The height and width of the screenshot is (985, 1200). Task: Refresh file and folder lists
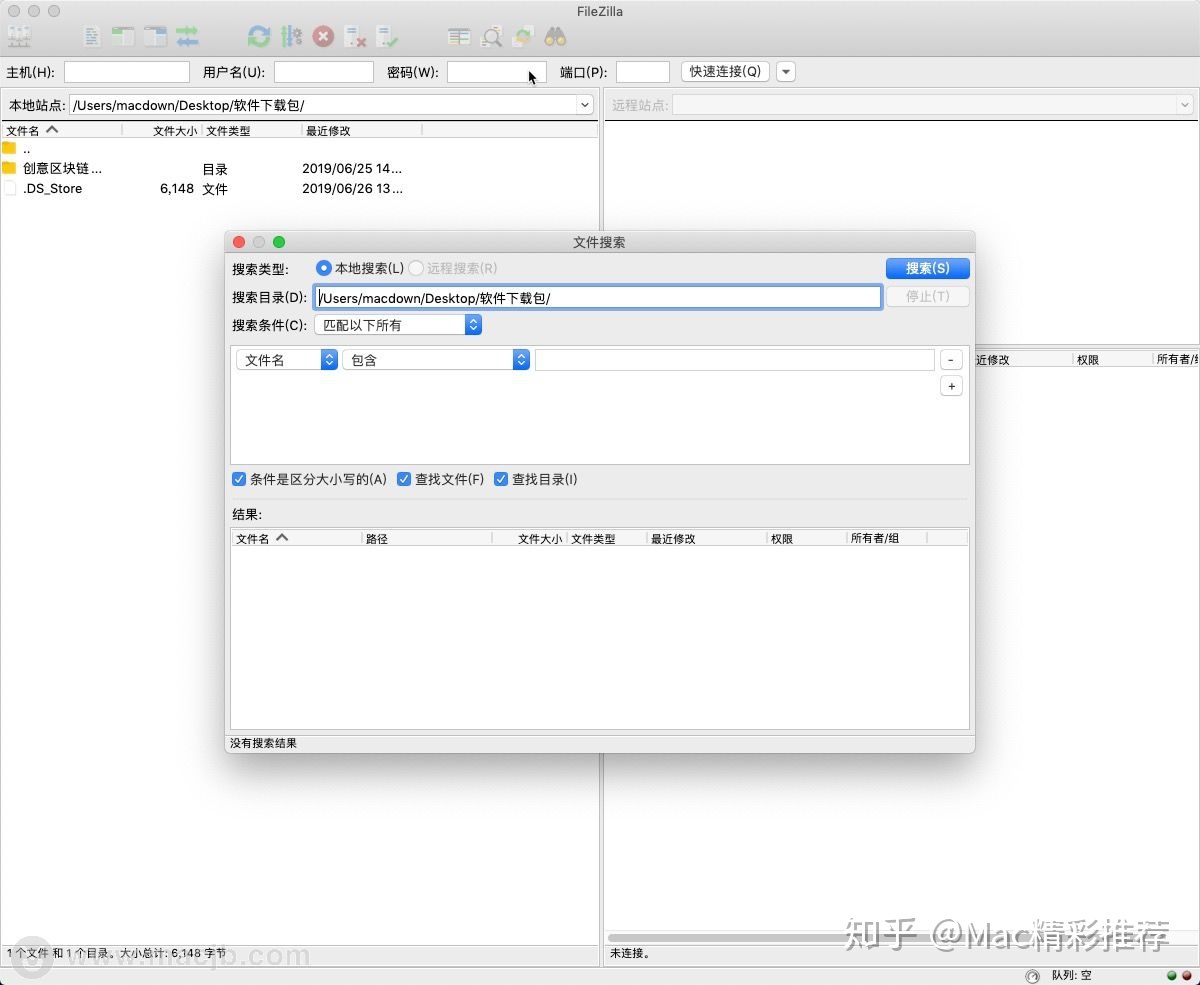(x=259, y=37)
